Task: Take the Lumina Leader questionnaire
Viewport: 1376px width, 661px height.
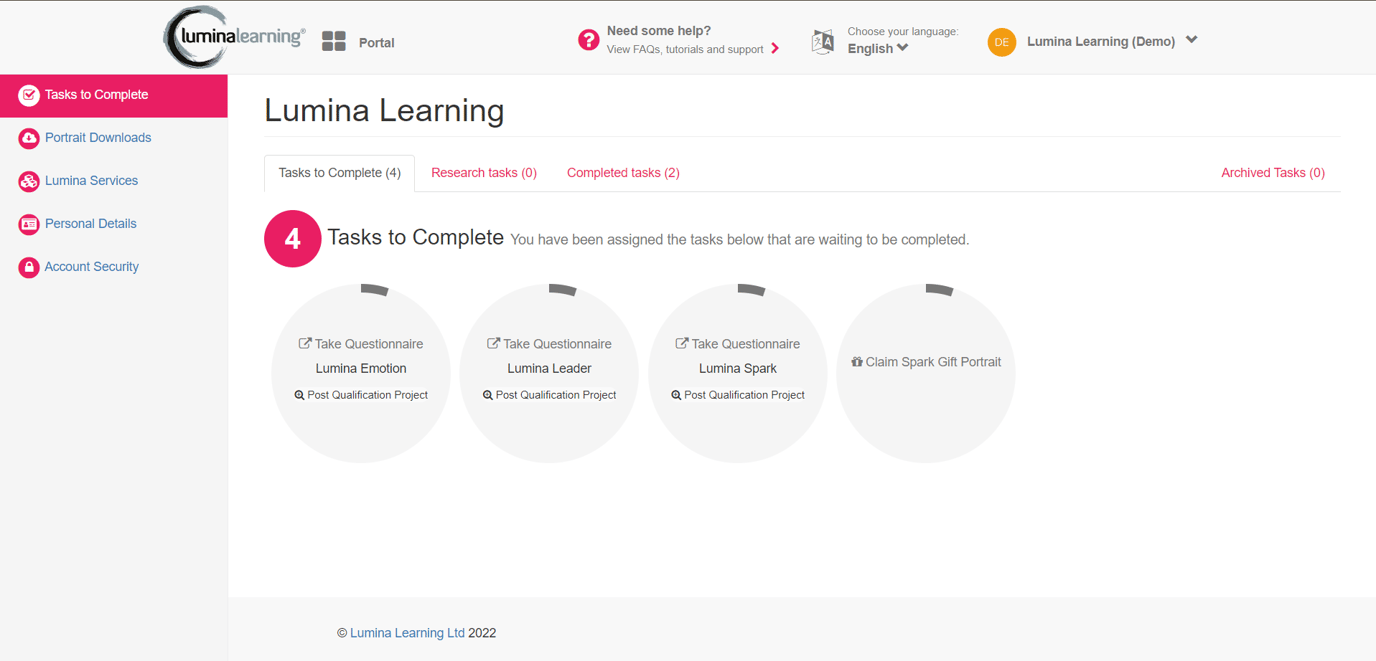Action: (x=549, y=344)
